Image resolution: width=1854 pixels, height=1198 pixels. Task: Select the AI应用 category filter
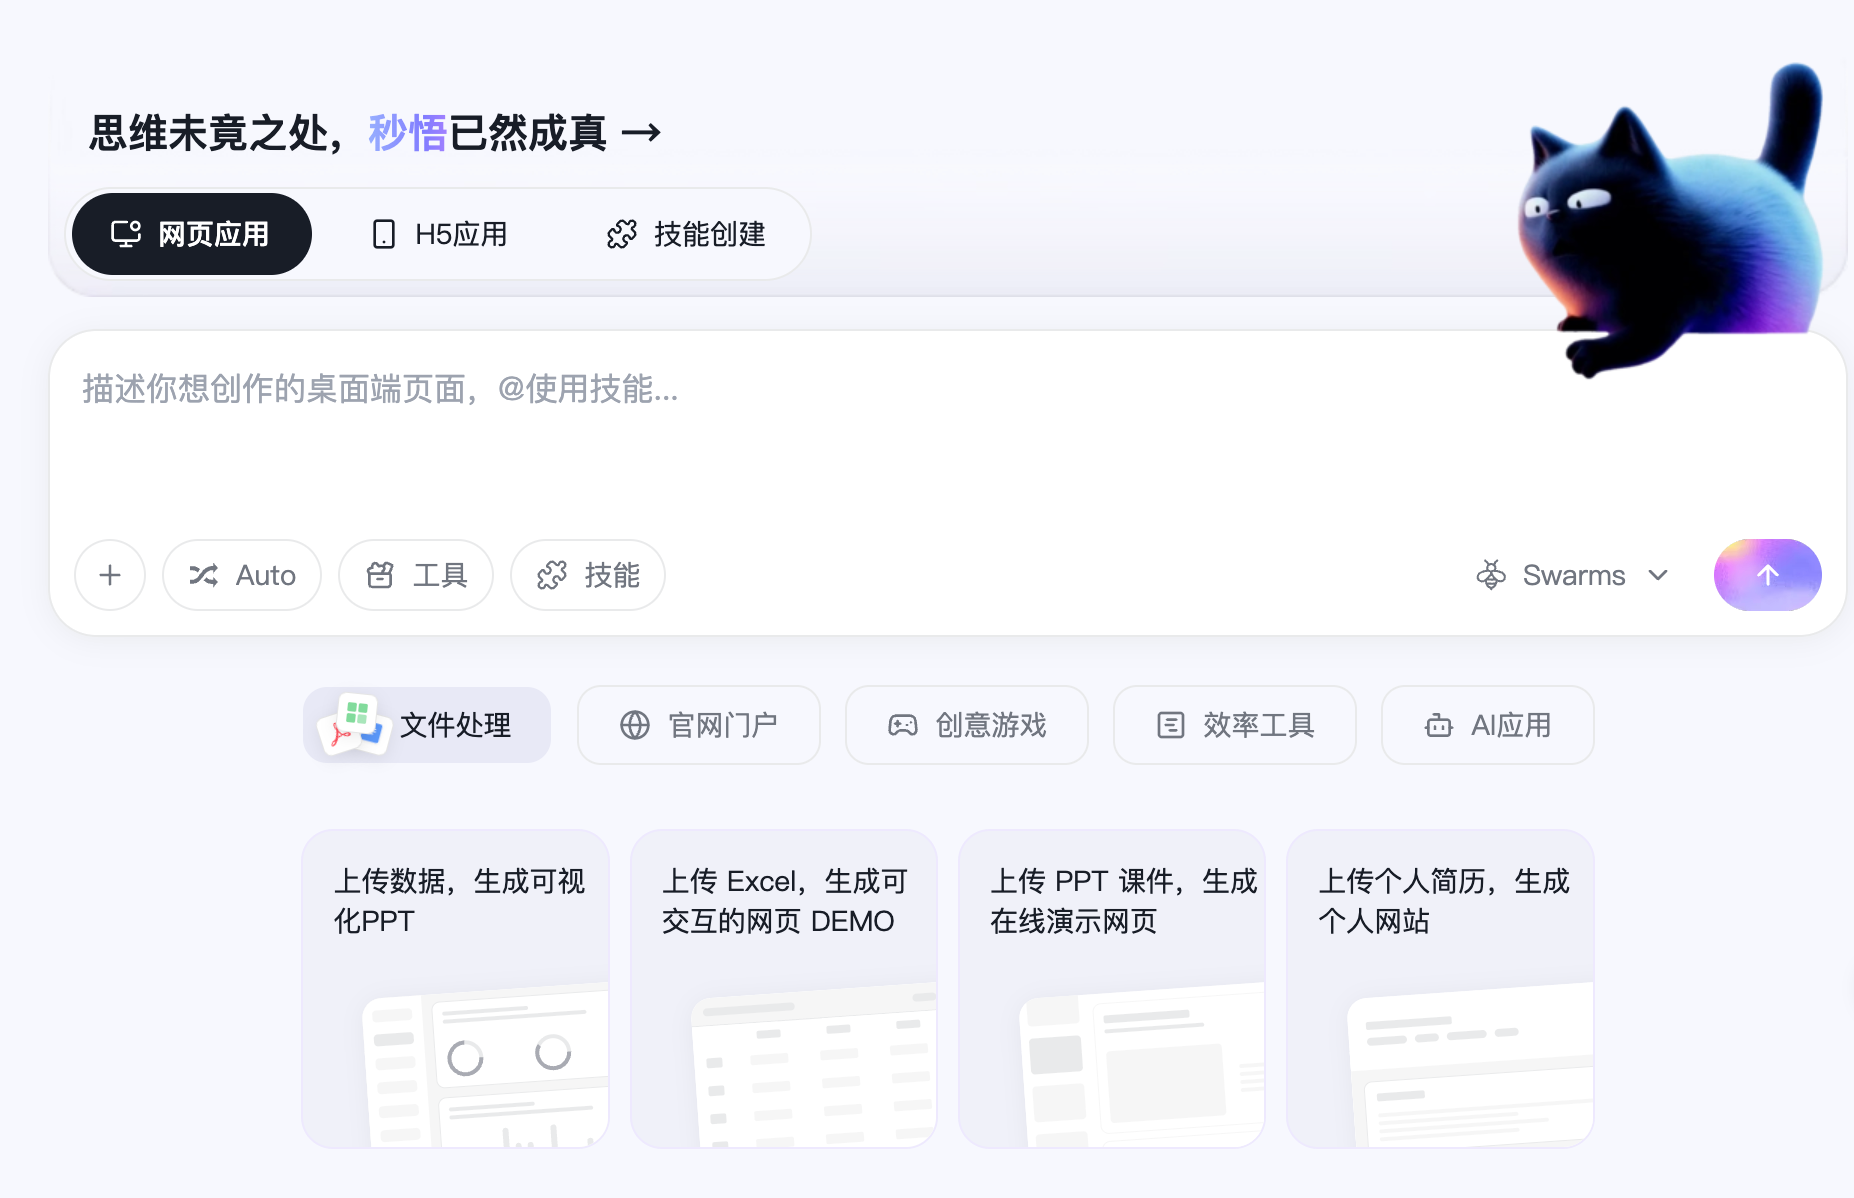(x=1486, y=725)
